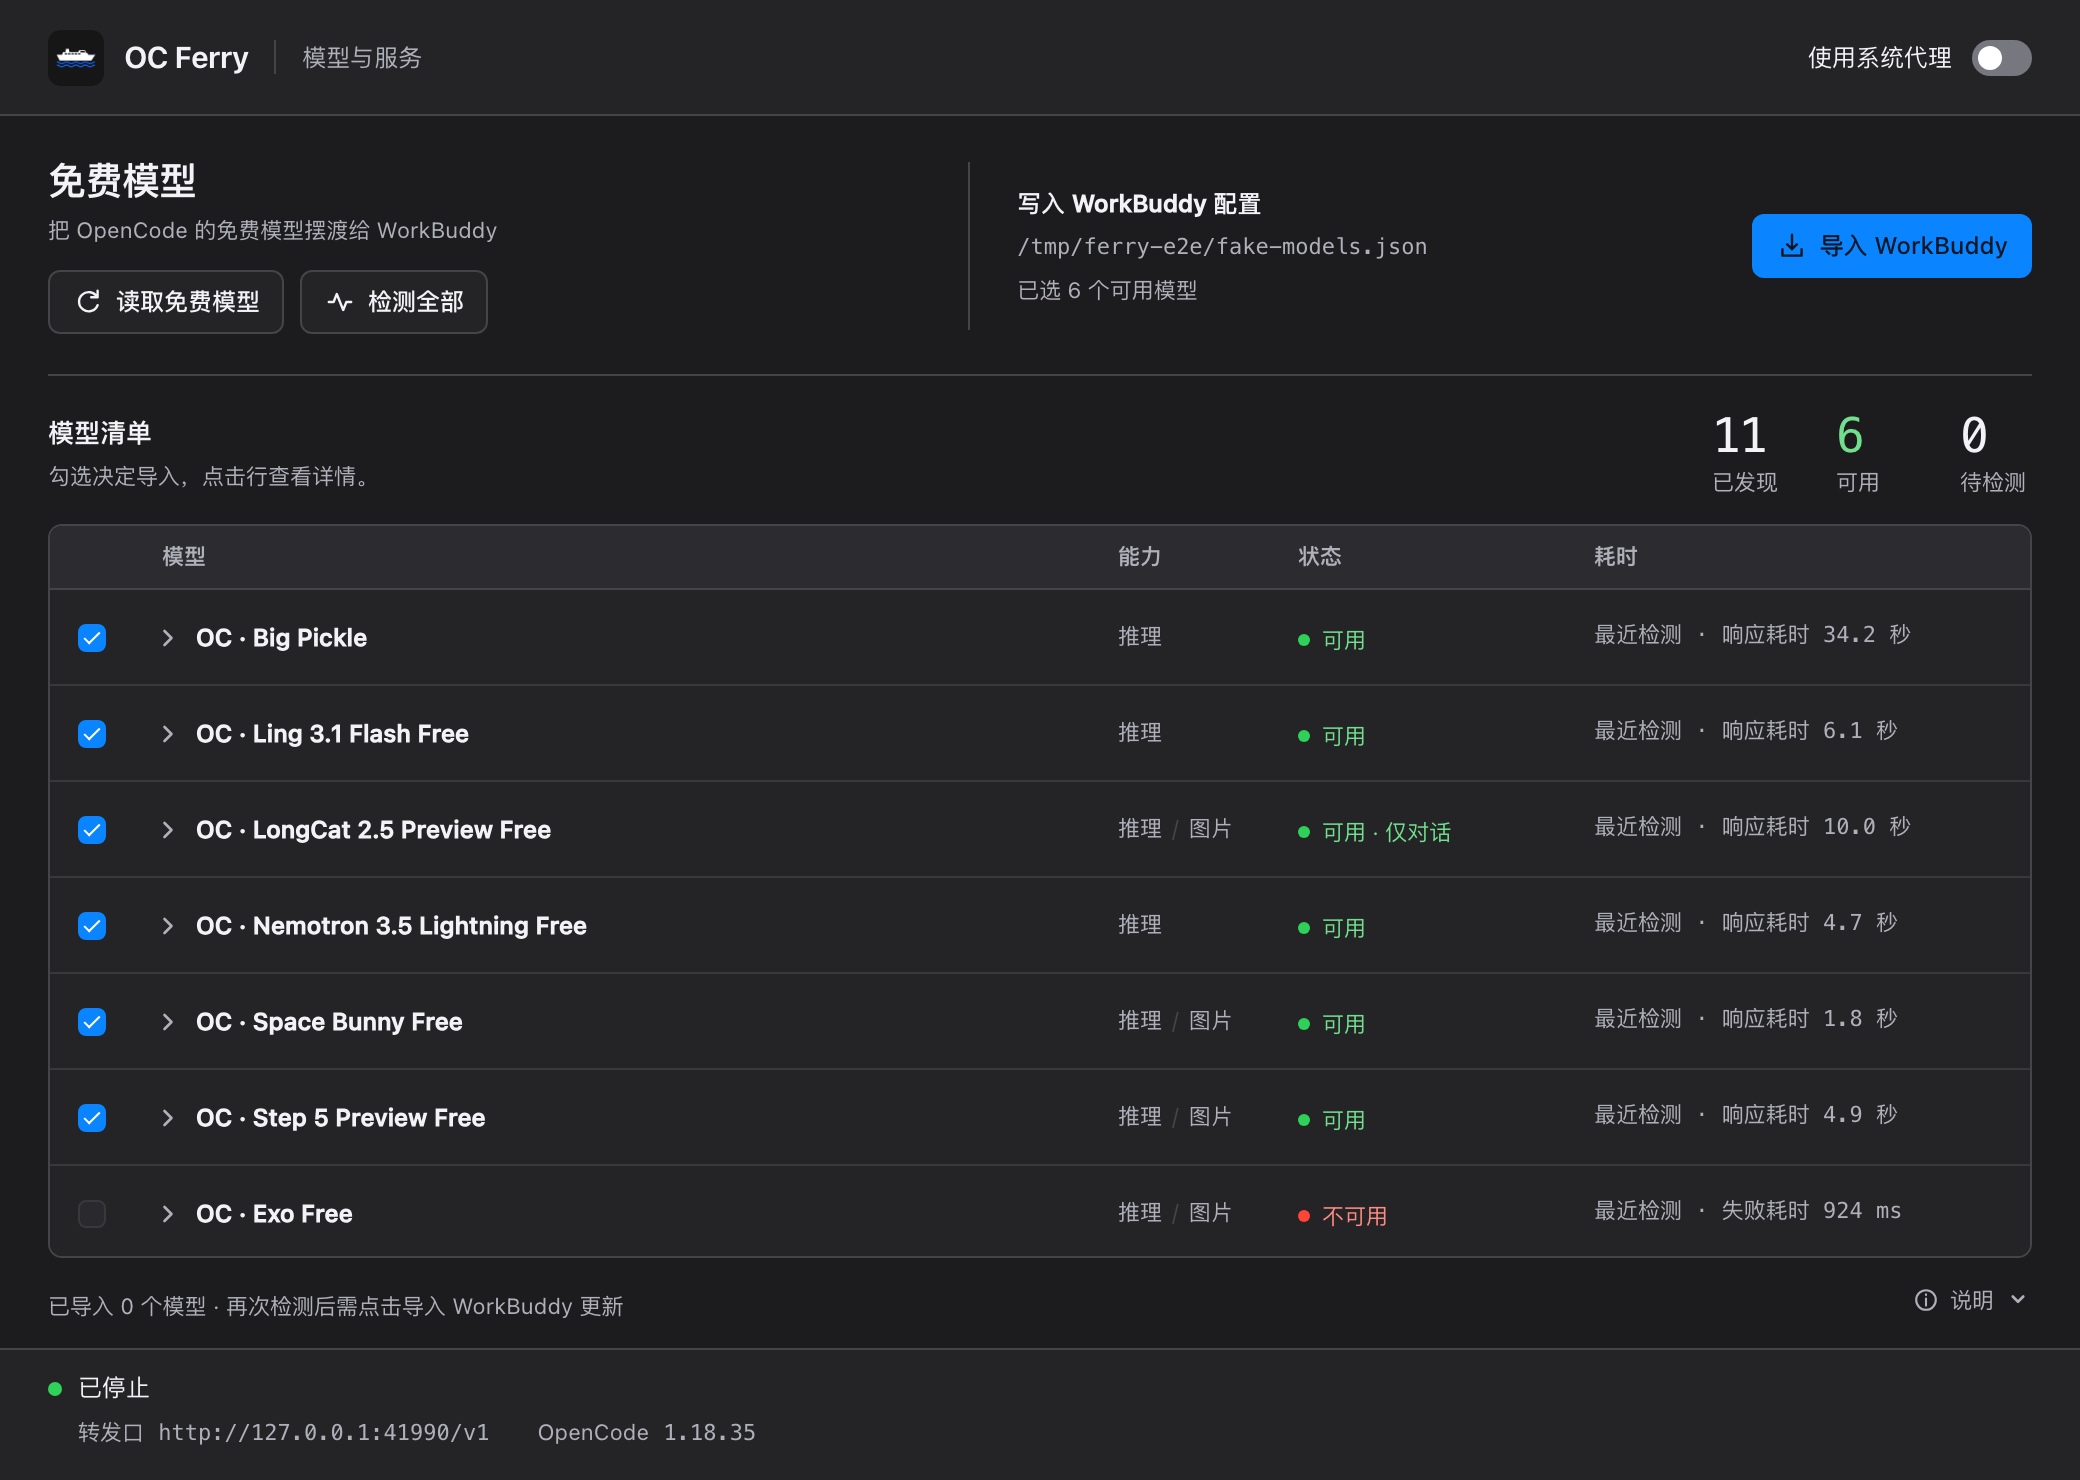Click the 读取免费模型 button
2080x1480 pixels.
[166, 302]
